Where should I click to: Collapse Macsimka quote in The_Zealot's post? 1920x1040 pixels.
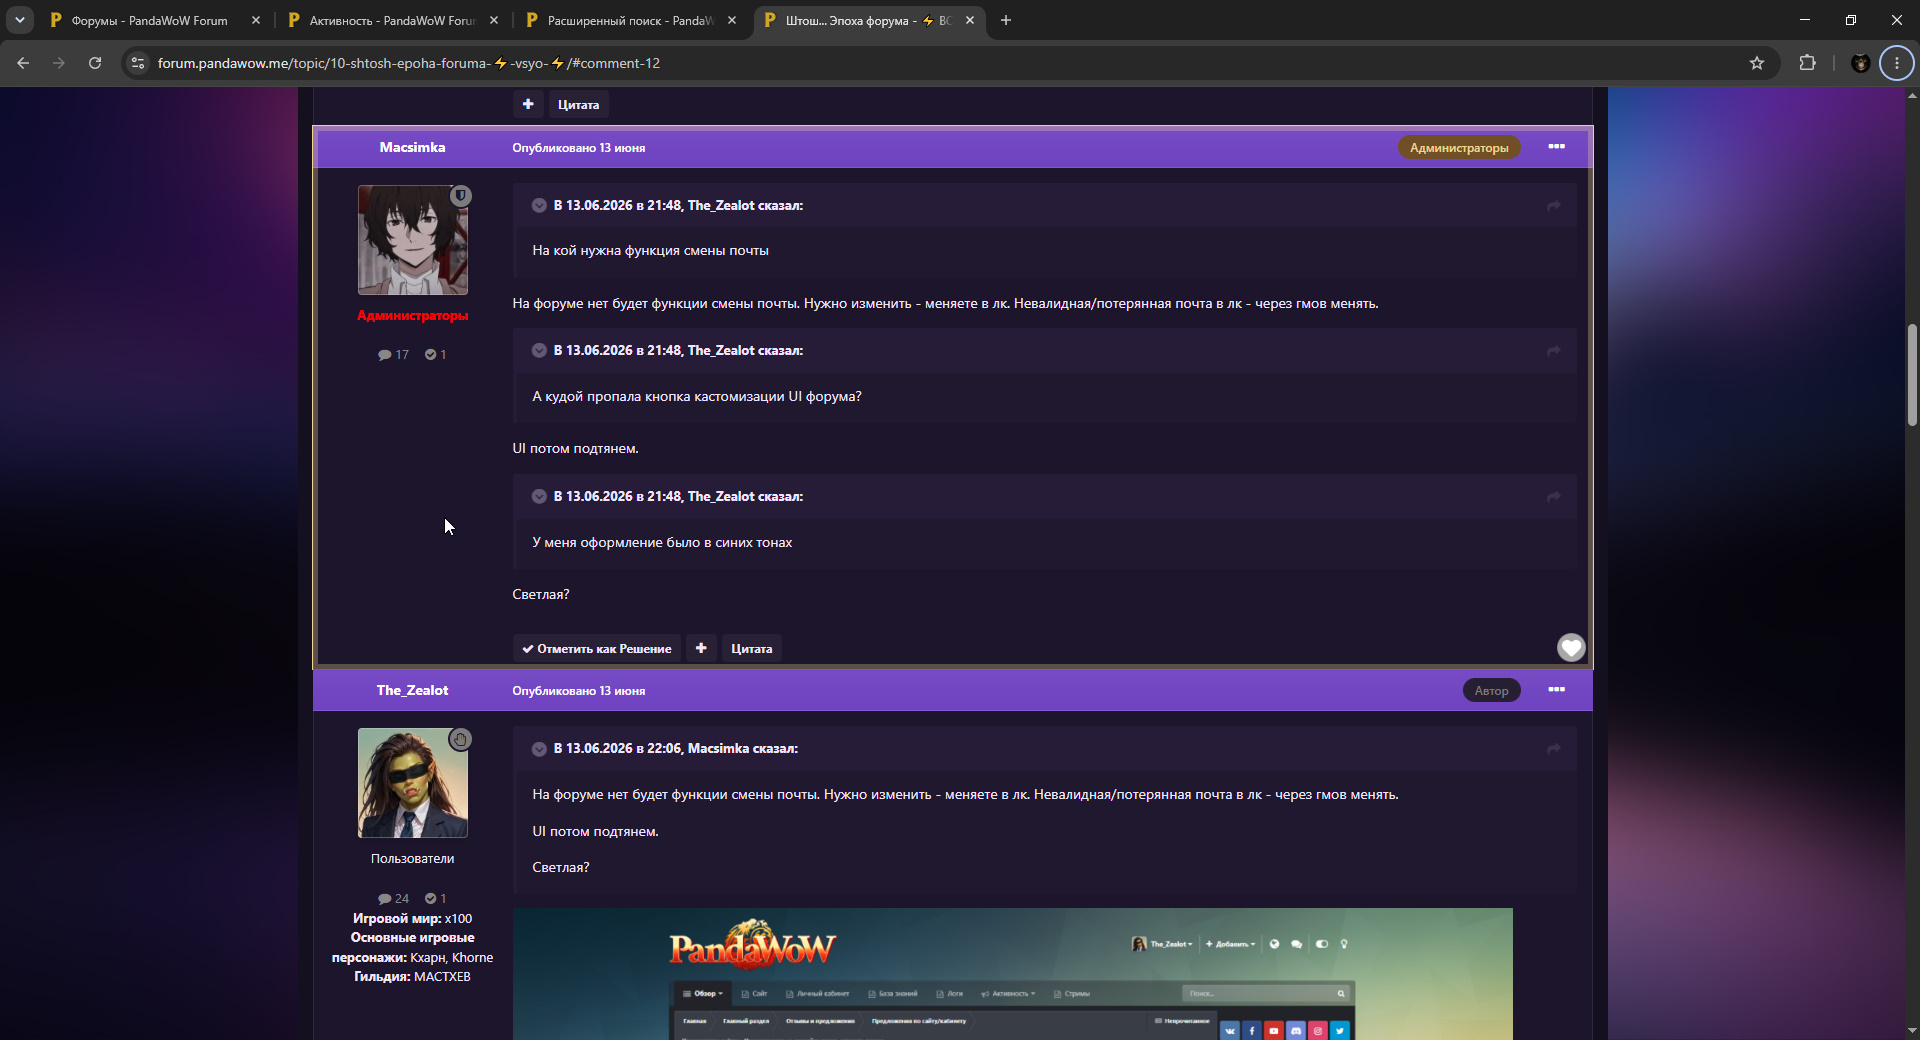(x=539, y=749)
